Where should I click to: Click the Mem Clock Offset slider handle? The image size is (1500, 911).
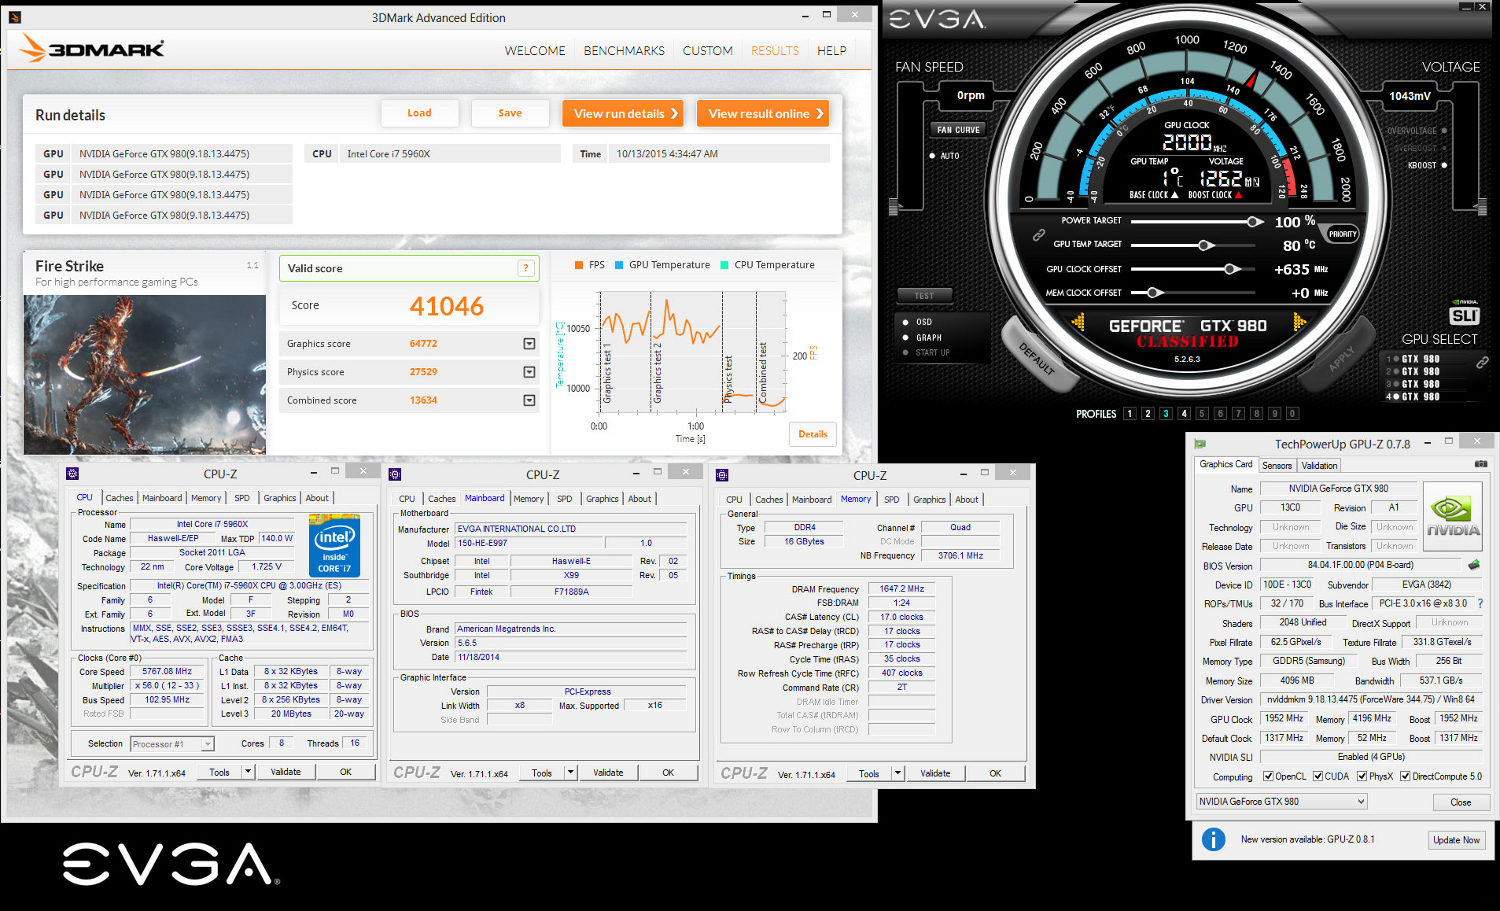1154,293
